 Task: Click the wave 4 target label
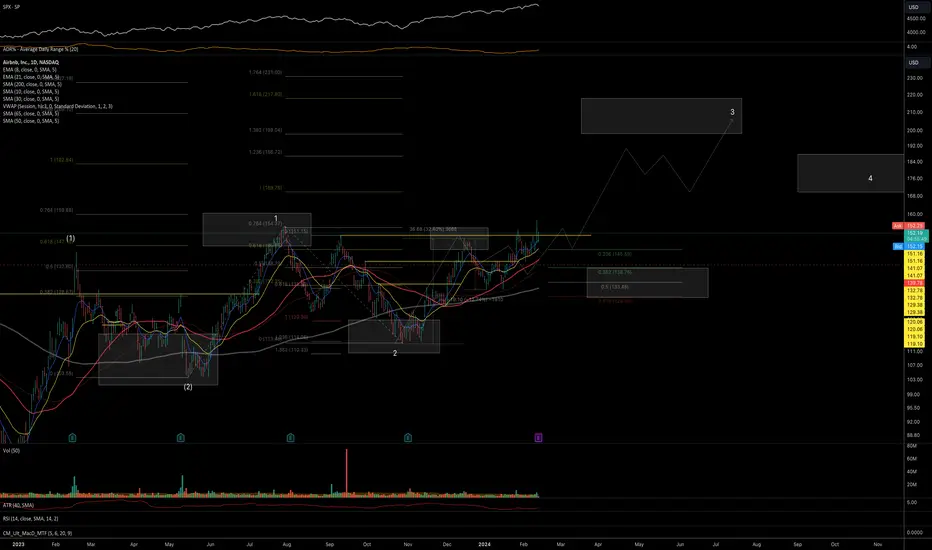pos(870,178)
